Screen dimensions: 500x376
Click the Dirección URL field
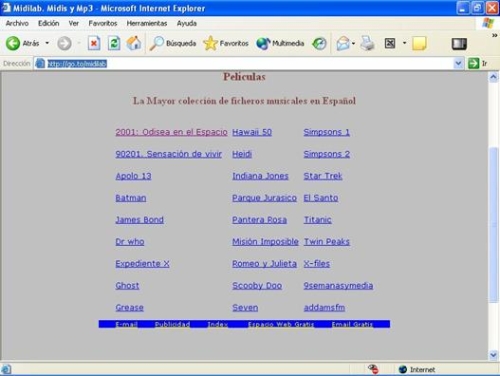(244, 63)
